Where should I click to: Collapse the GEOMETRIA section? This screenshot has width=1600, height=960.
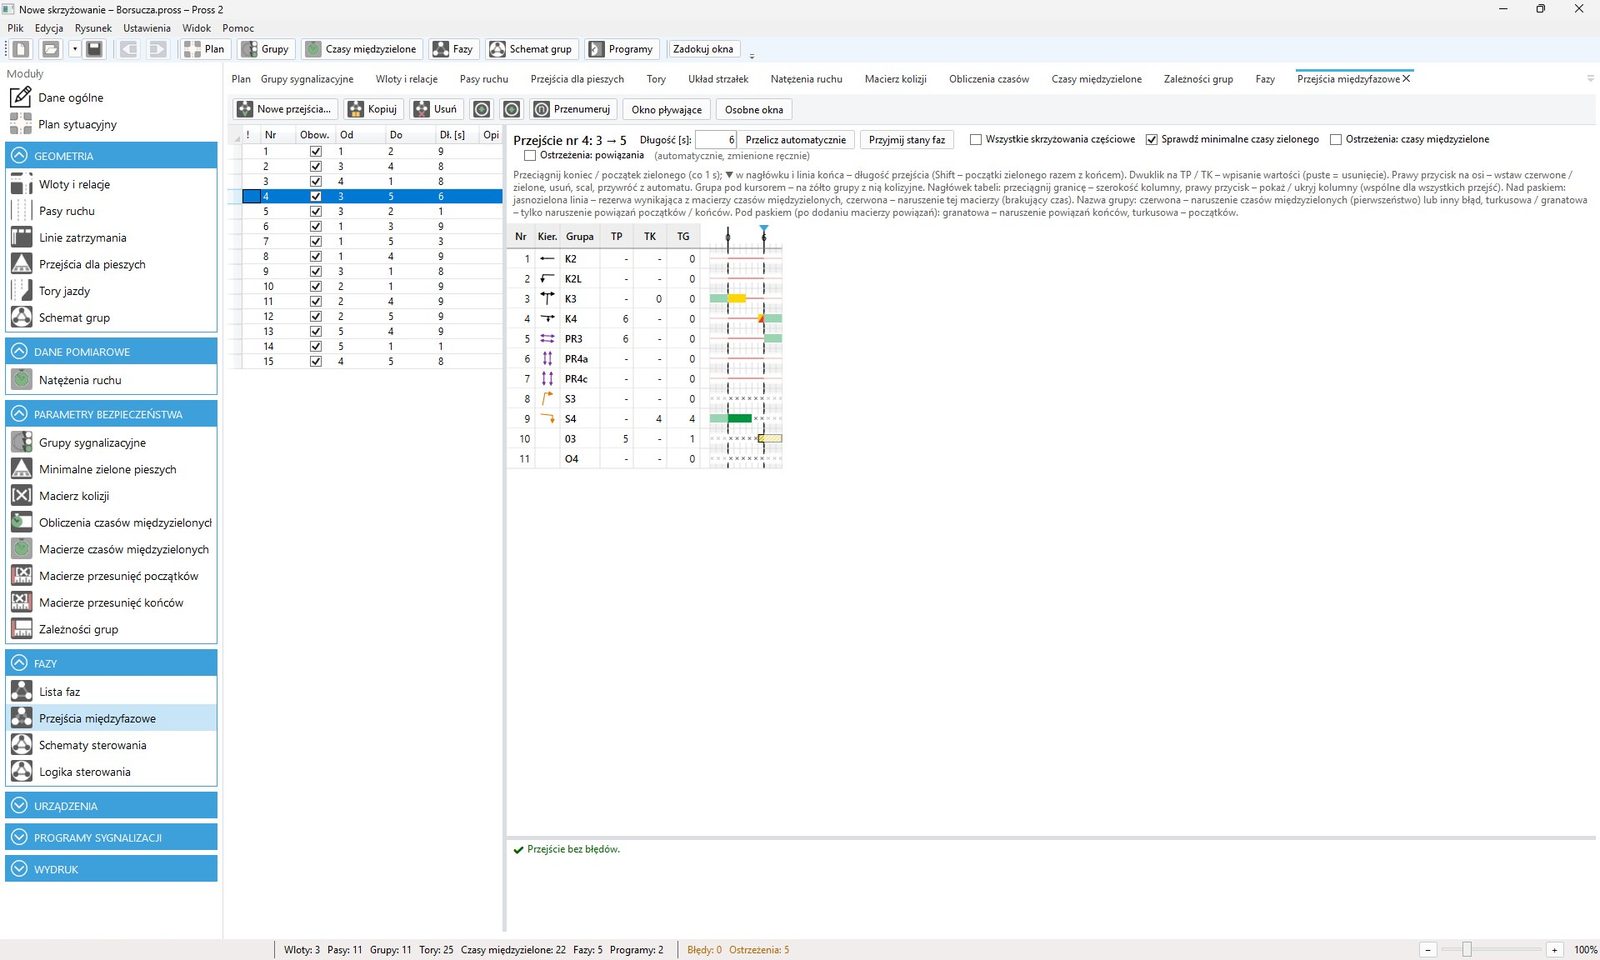19,156
